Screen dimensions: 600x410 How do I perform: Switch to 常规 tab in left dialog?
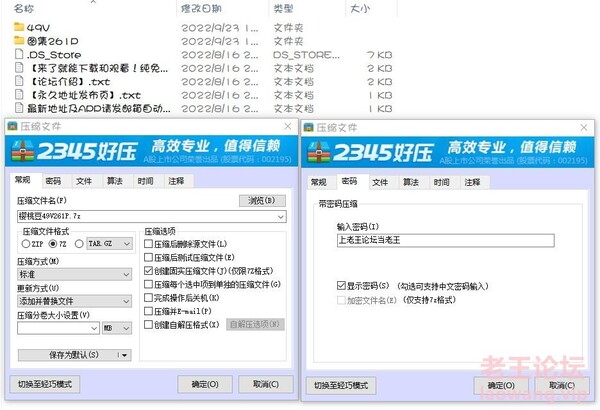23,180
